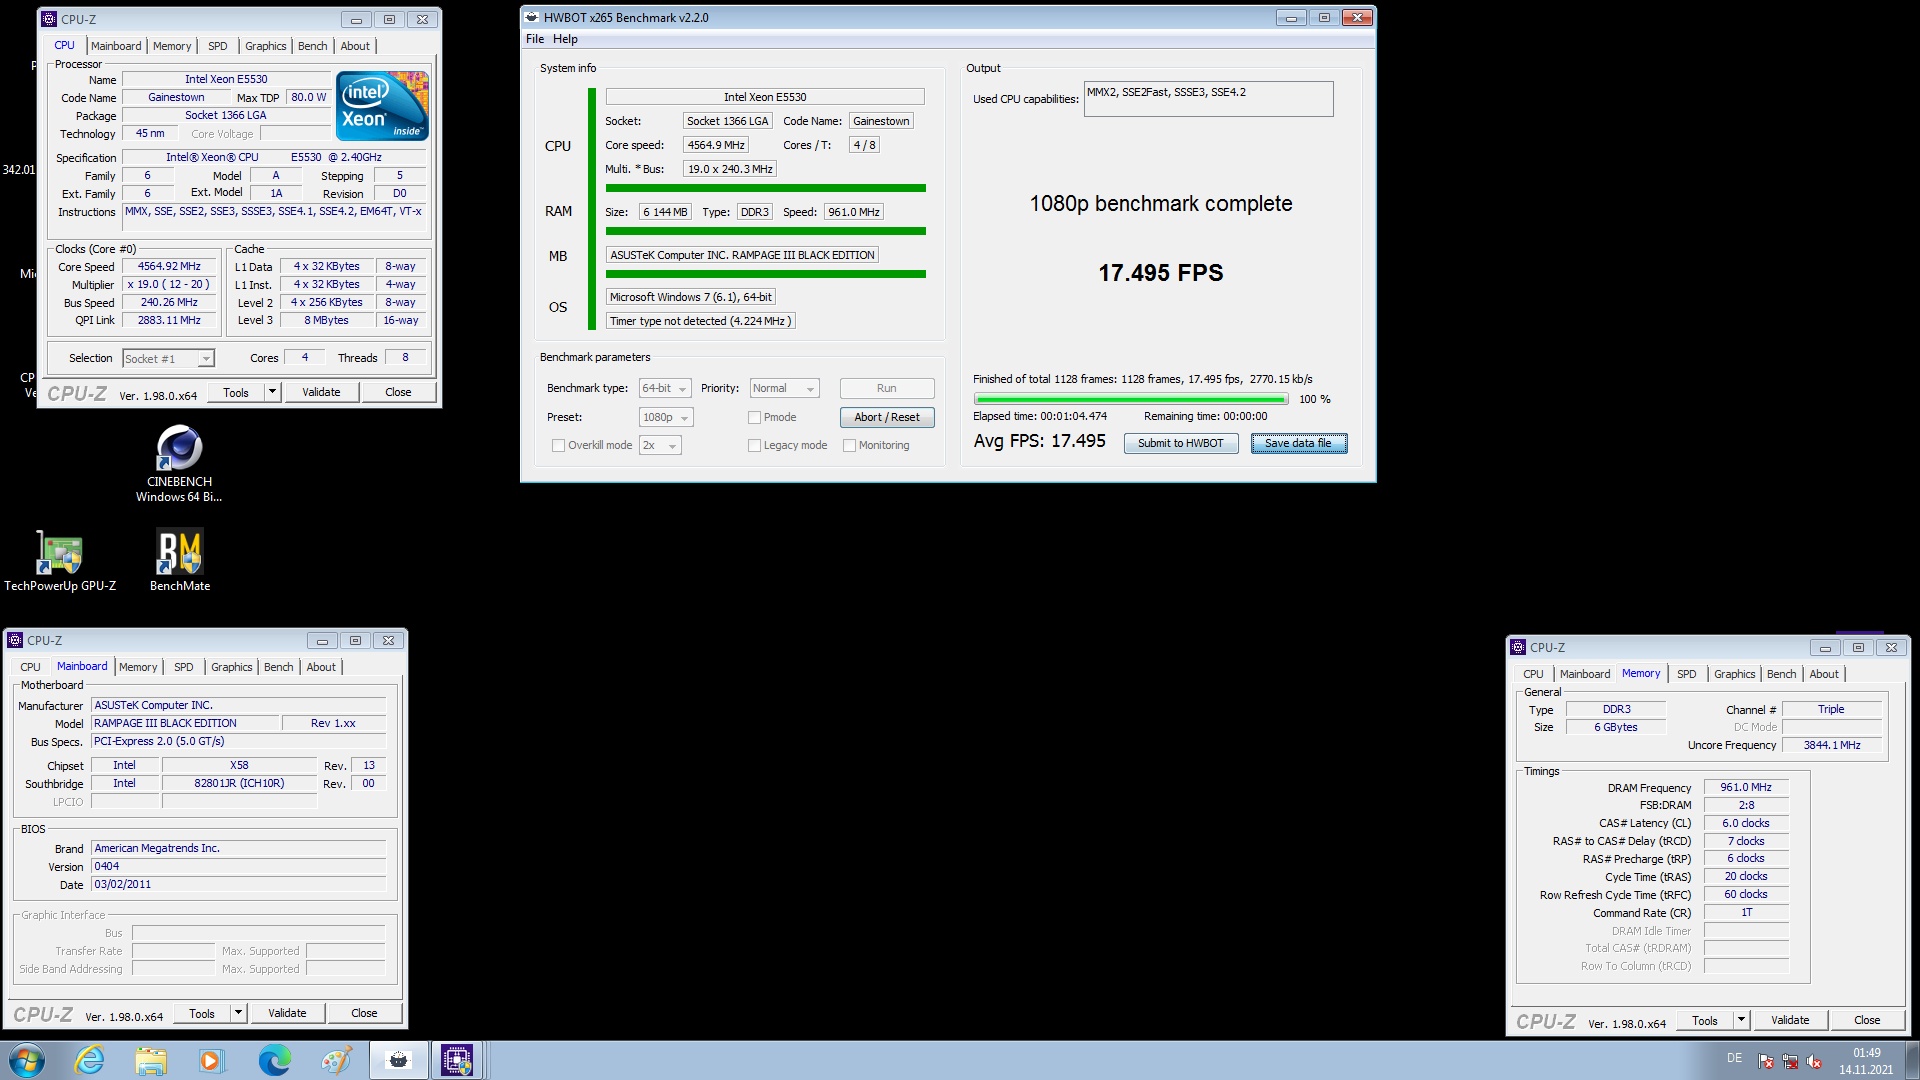This screenshot has width=1920, height=1080.
Task: Open File Explorer from taskbar
Action: coord(151,1060)
